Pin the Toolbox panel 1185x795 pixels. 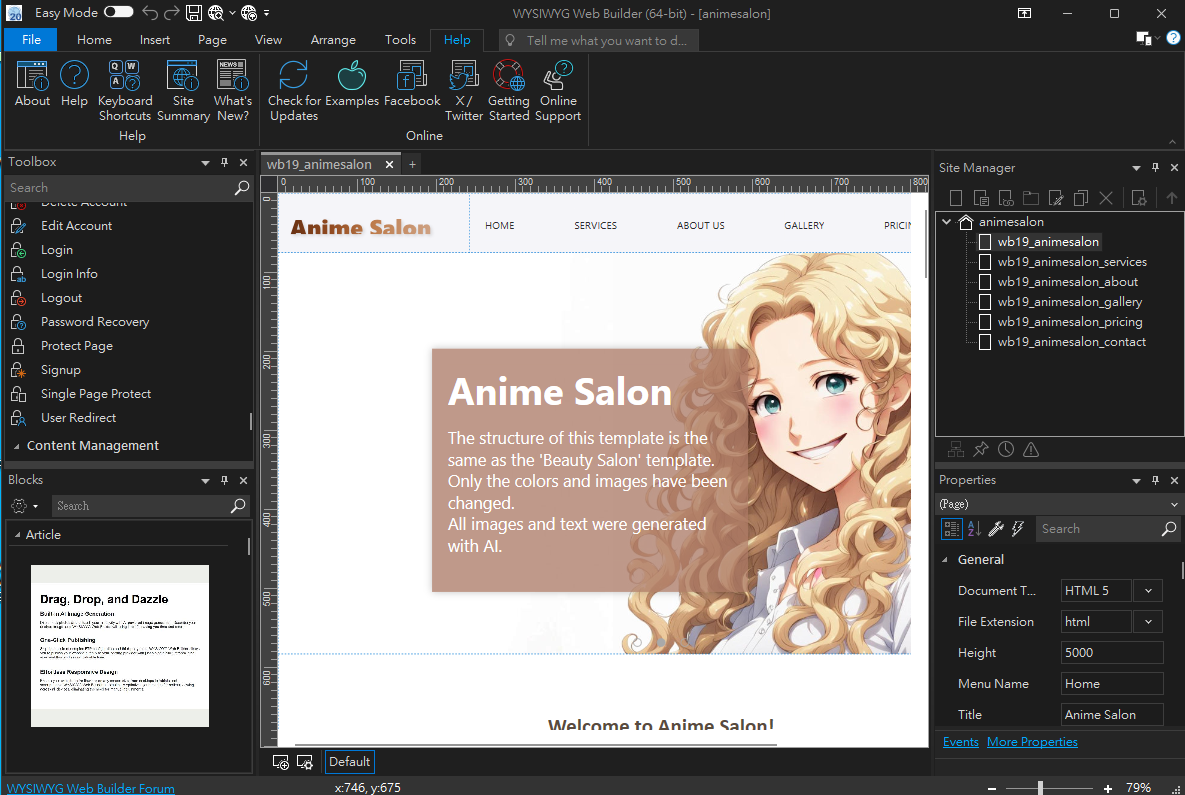pos(224,161)
